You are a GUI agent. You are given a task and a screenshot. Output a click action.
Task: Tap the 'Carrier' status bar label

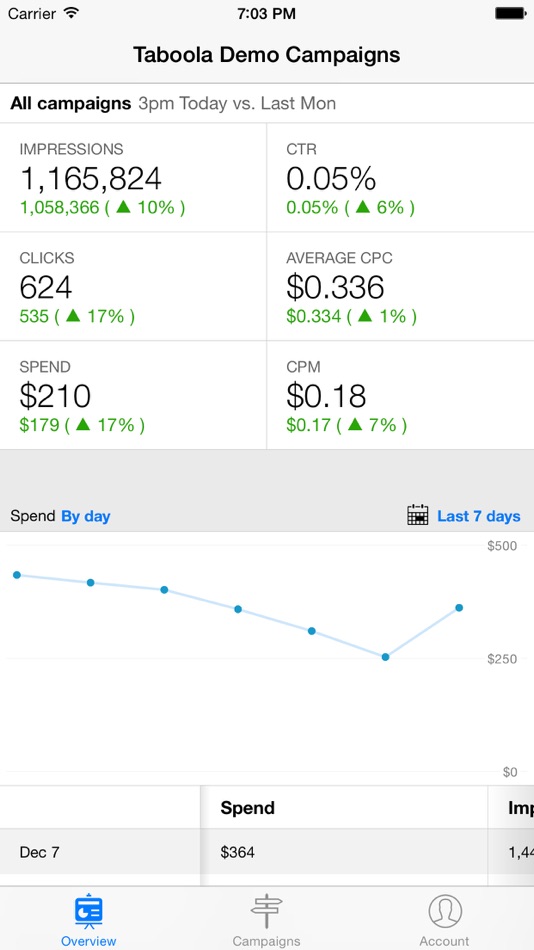(x=33, y=13)
